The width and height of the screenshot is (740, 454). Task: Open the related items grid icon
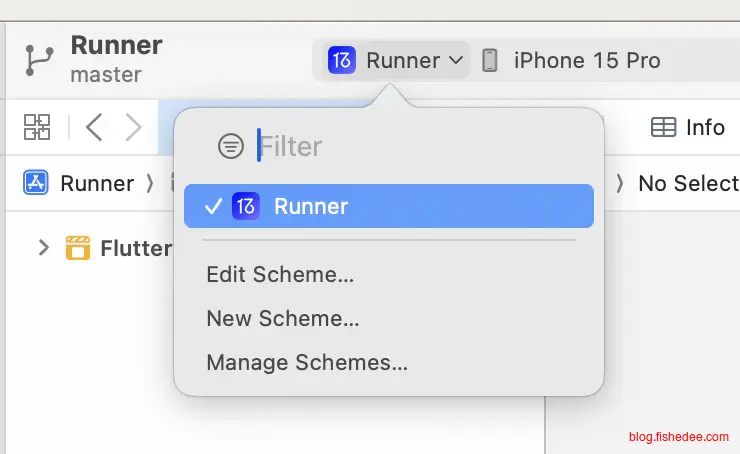(x=37, y=127)
